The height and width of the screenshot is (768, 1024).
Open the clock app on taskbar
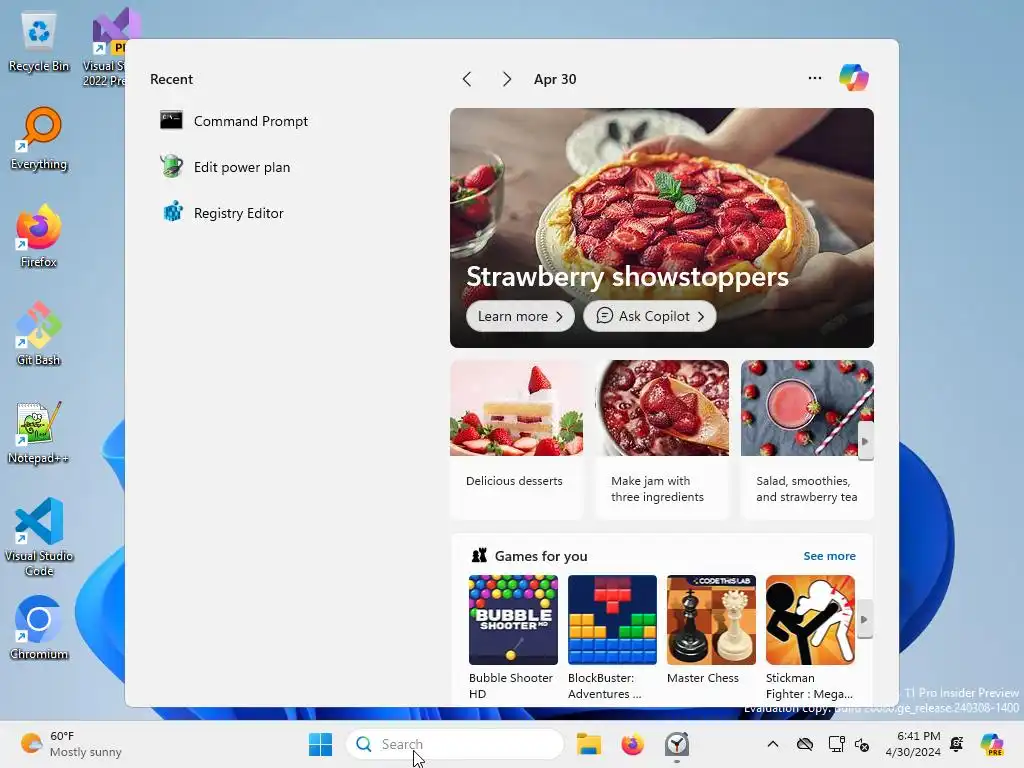(x=677, y=744)
